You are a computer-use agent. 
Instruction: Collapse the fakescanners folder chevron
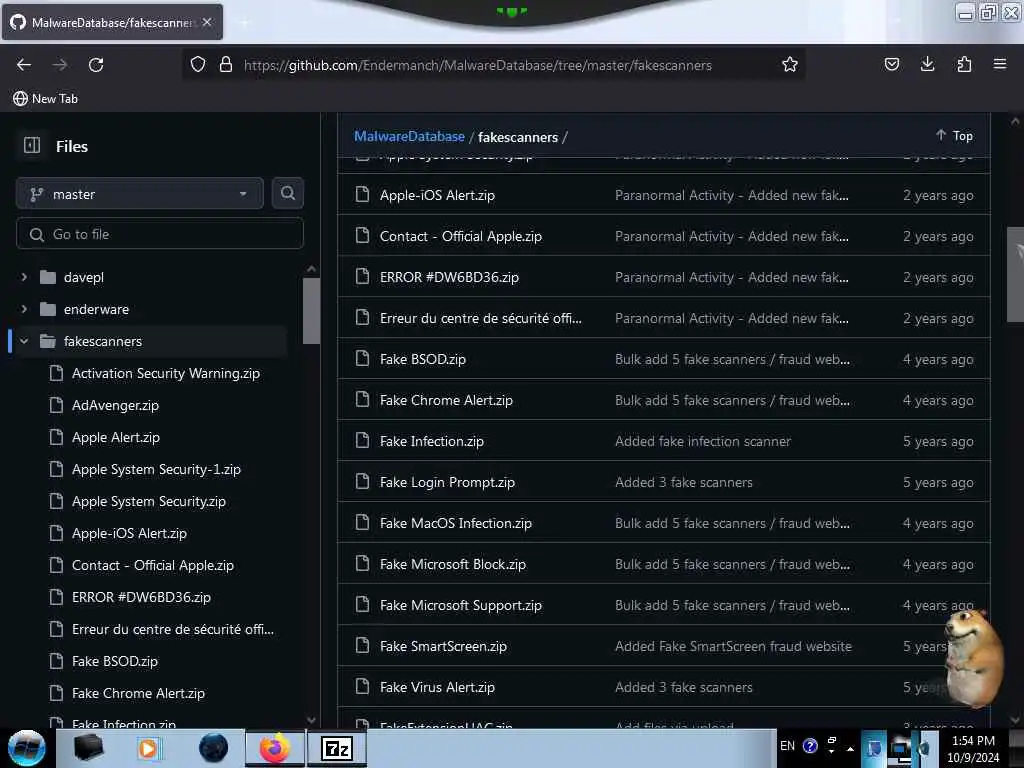point(24,341)
